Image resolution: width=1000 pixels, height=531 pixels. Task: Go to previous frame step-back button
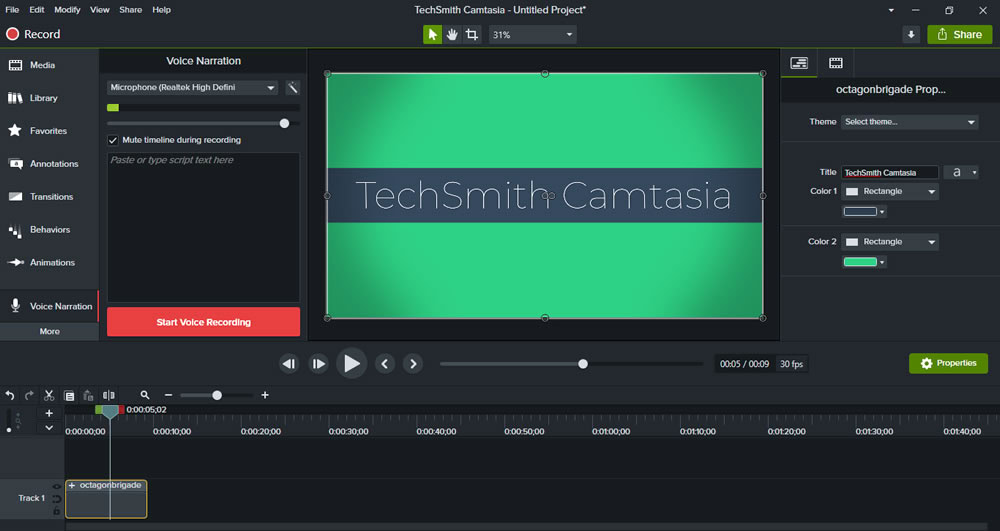[x=289, y=364]
